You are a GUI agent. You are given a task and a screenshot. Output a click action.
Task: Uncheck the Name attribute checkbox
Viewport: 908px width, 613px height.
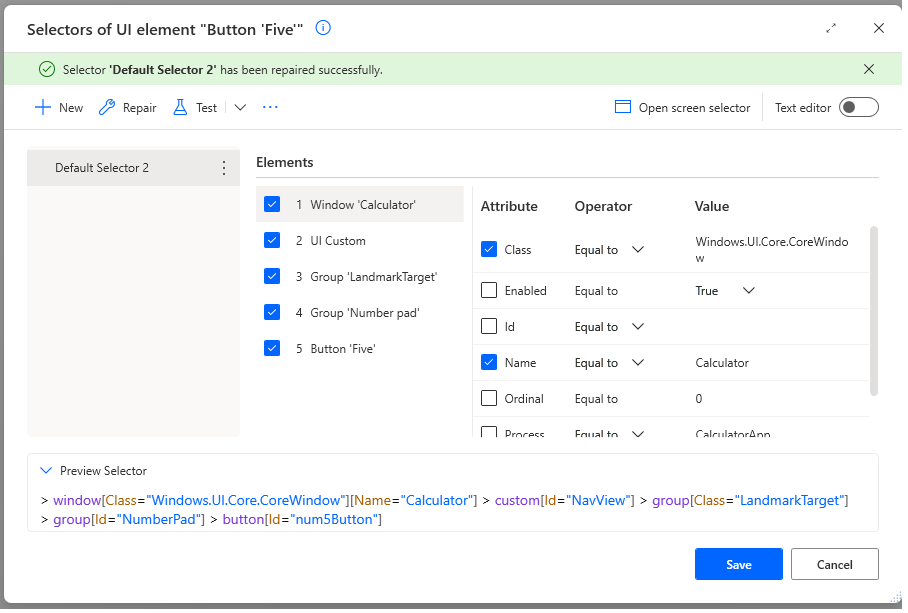click(489, 362)
